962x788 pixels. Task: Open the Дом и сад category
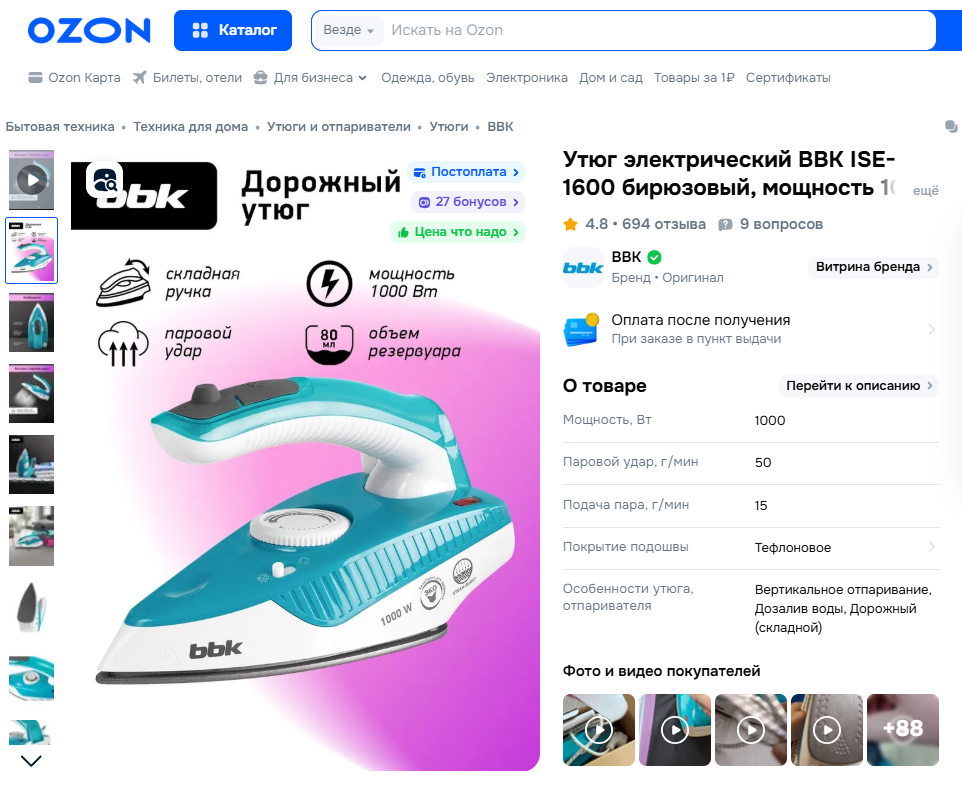point(610,78)
